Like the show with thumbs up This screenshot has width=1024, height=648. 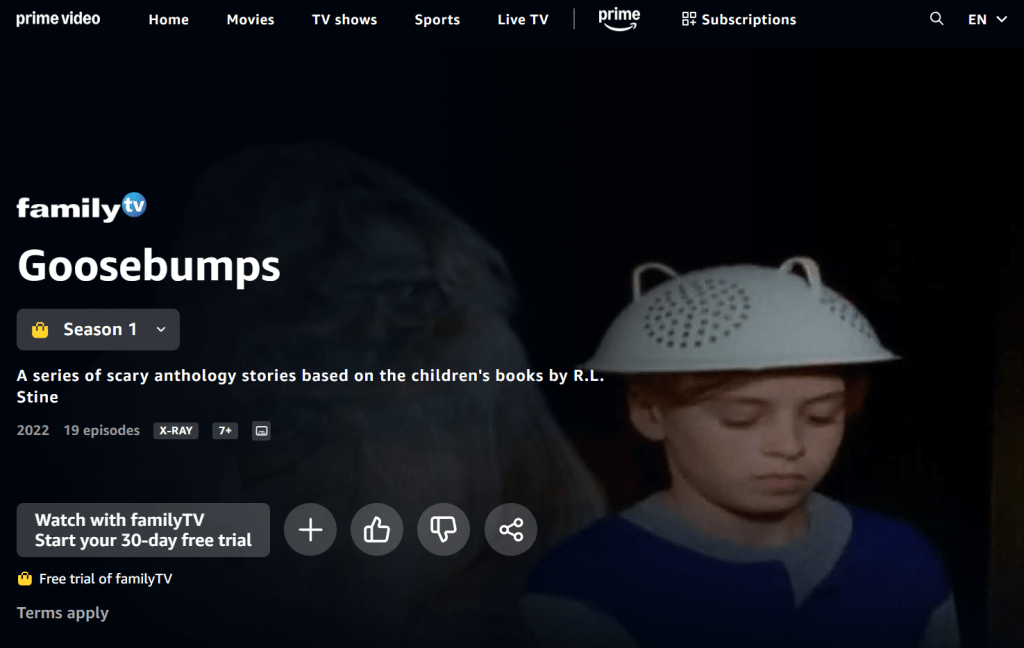click(377, 529)
